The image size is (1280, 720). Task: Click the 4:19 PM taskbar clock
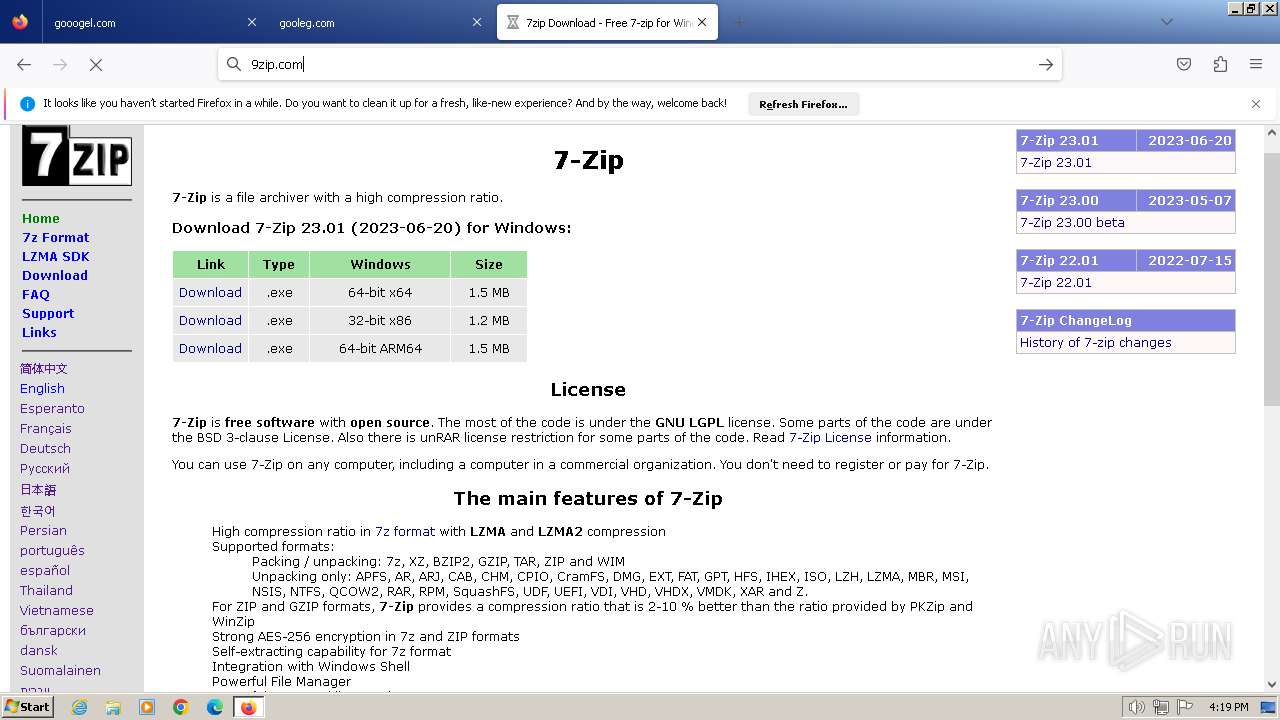(x=1229, y=707)
